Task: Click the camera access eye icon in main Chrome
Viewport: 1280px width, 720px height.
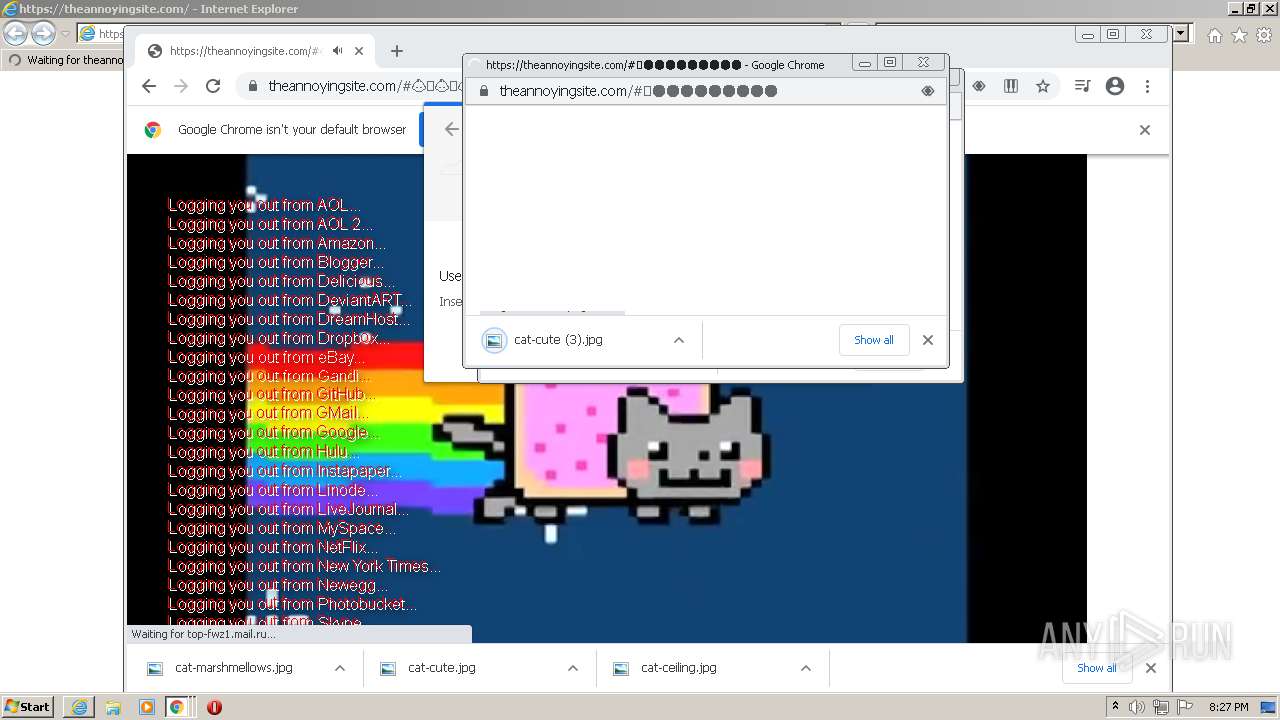Action: 979,86
